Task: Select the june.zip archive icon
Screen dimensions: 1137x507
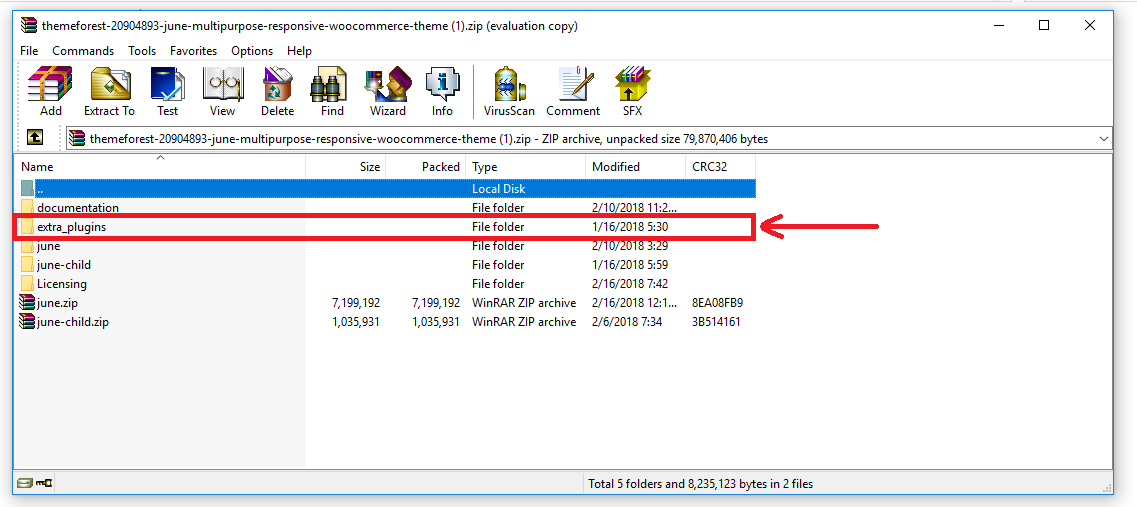Action: pyautogui.click(x=28, y=302)
